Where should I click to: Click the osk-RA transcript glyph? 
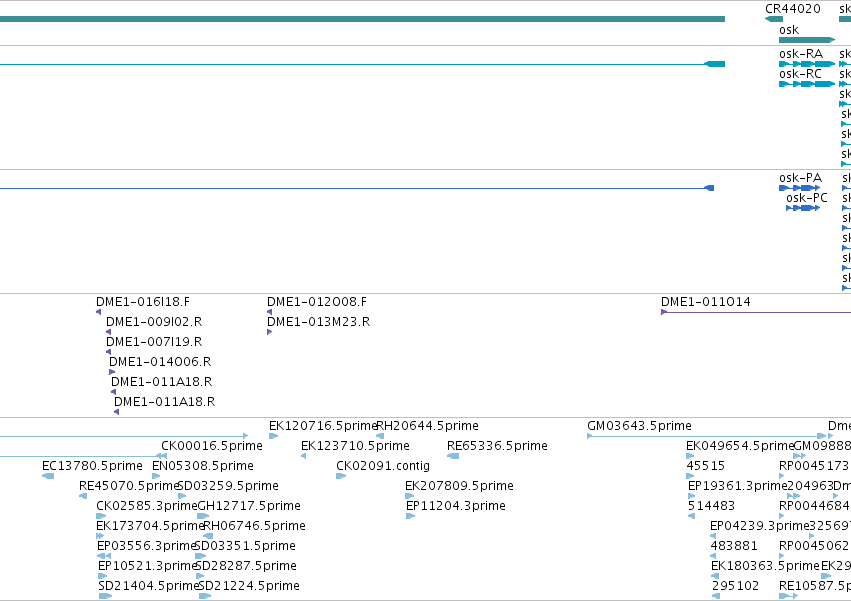click(807, 64)
